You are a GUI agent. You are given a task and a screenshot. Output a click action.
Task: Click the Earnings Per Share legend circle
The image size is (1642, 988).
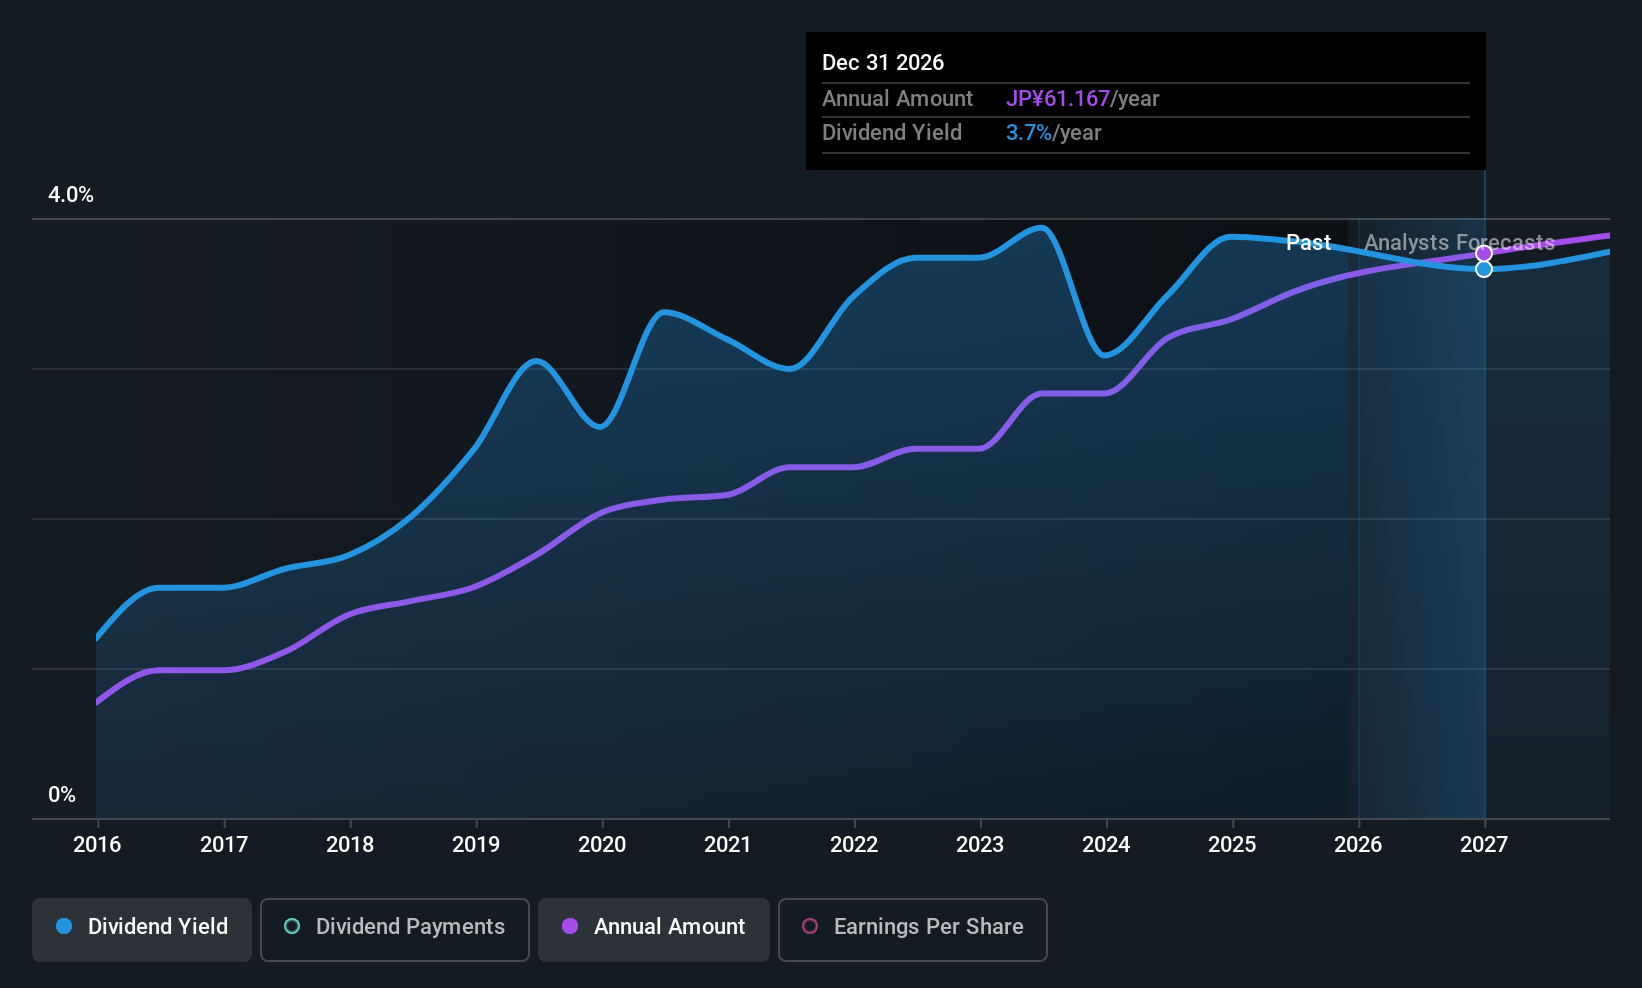coord(810,927)
